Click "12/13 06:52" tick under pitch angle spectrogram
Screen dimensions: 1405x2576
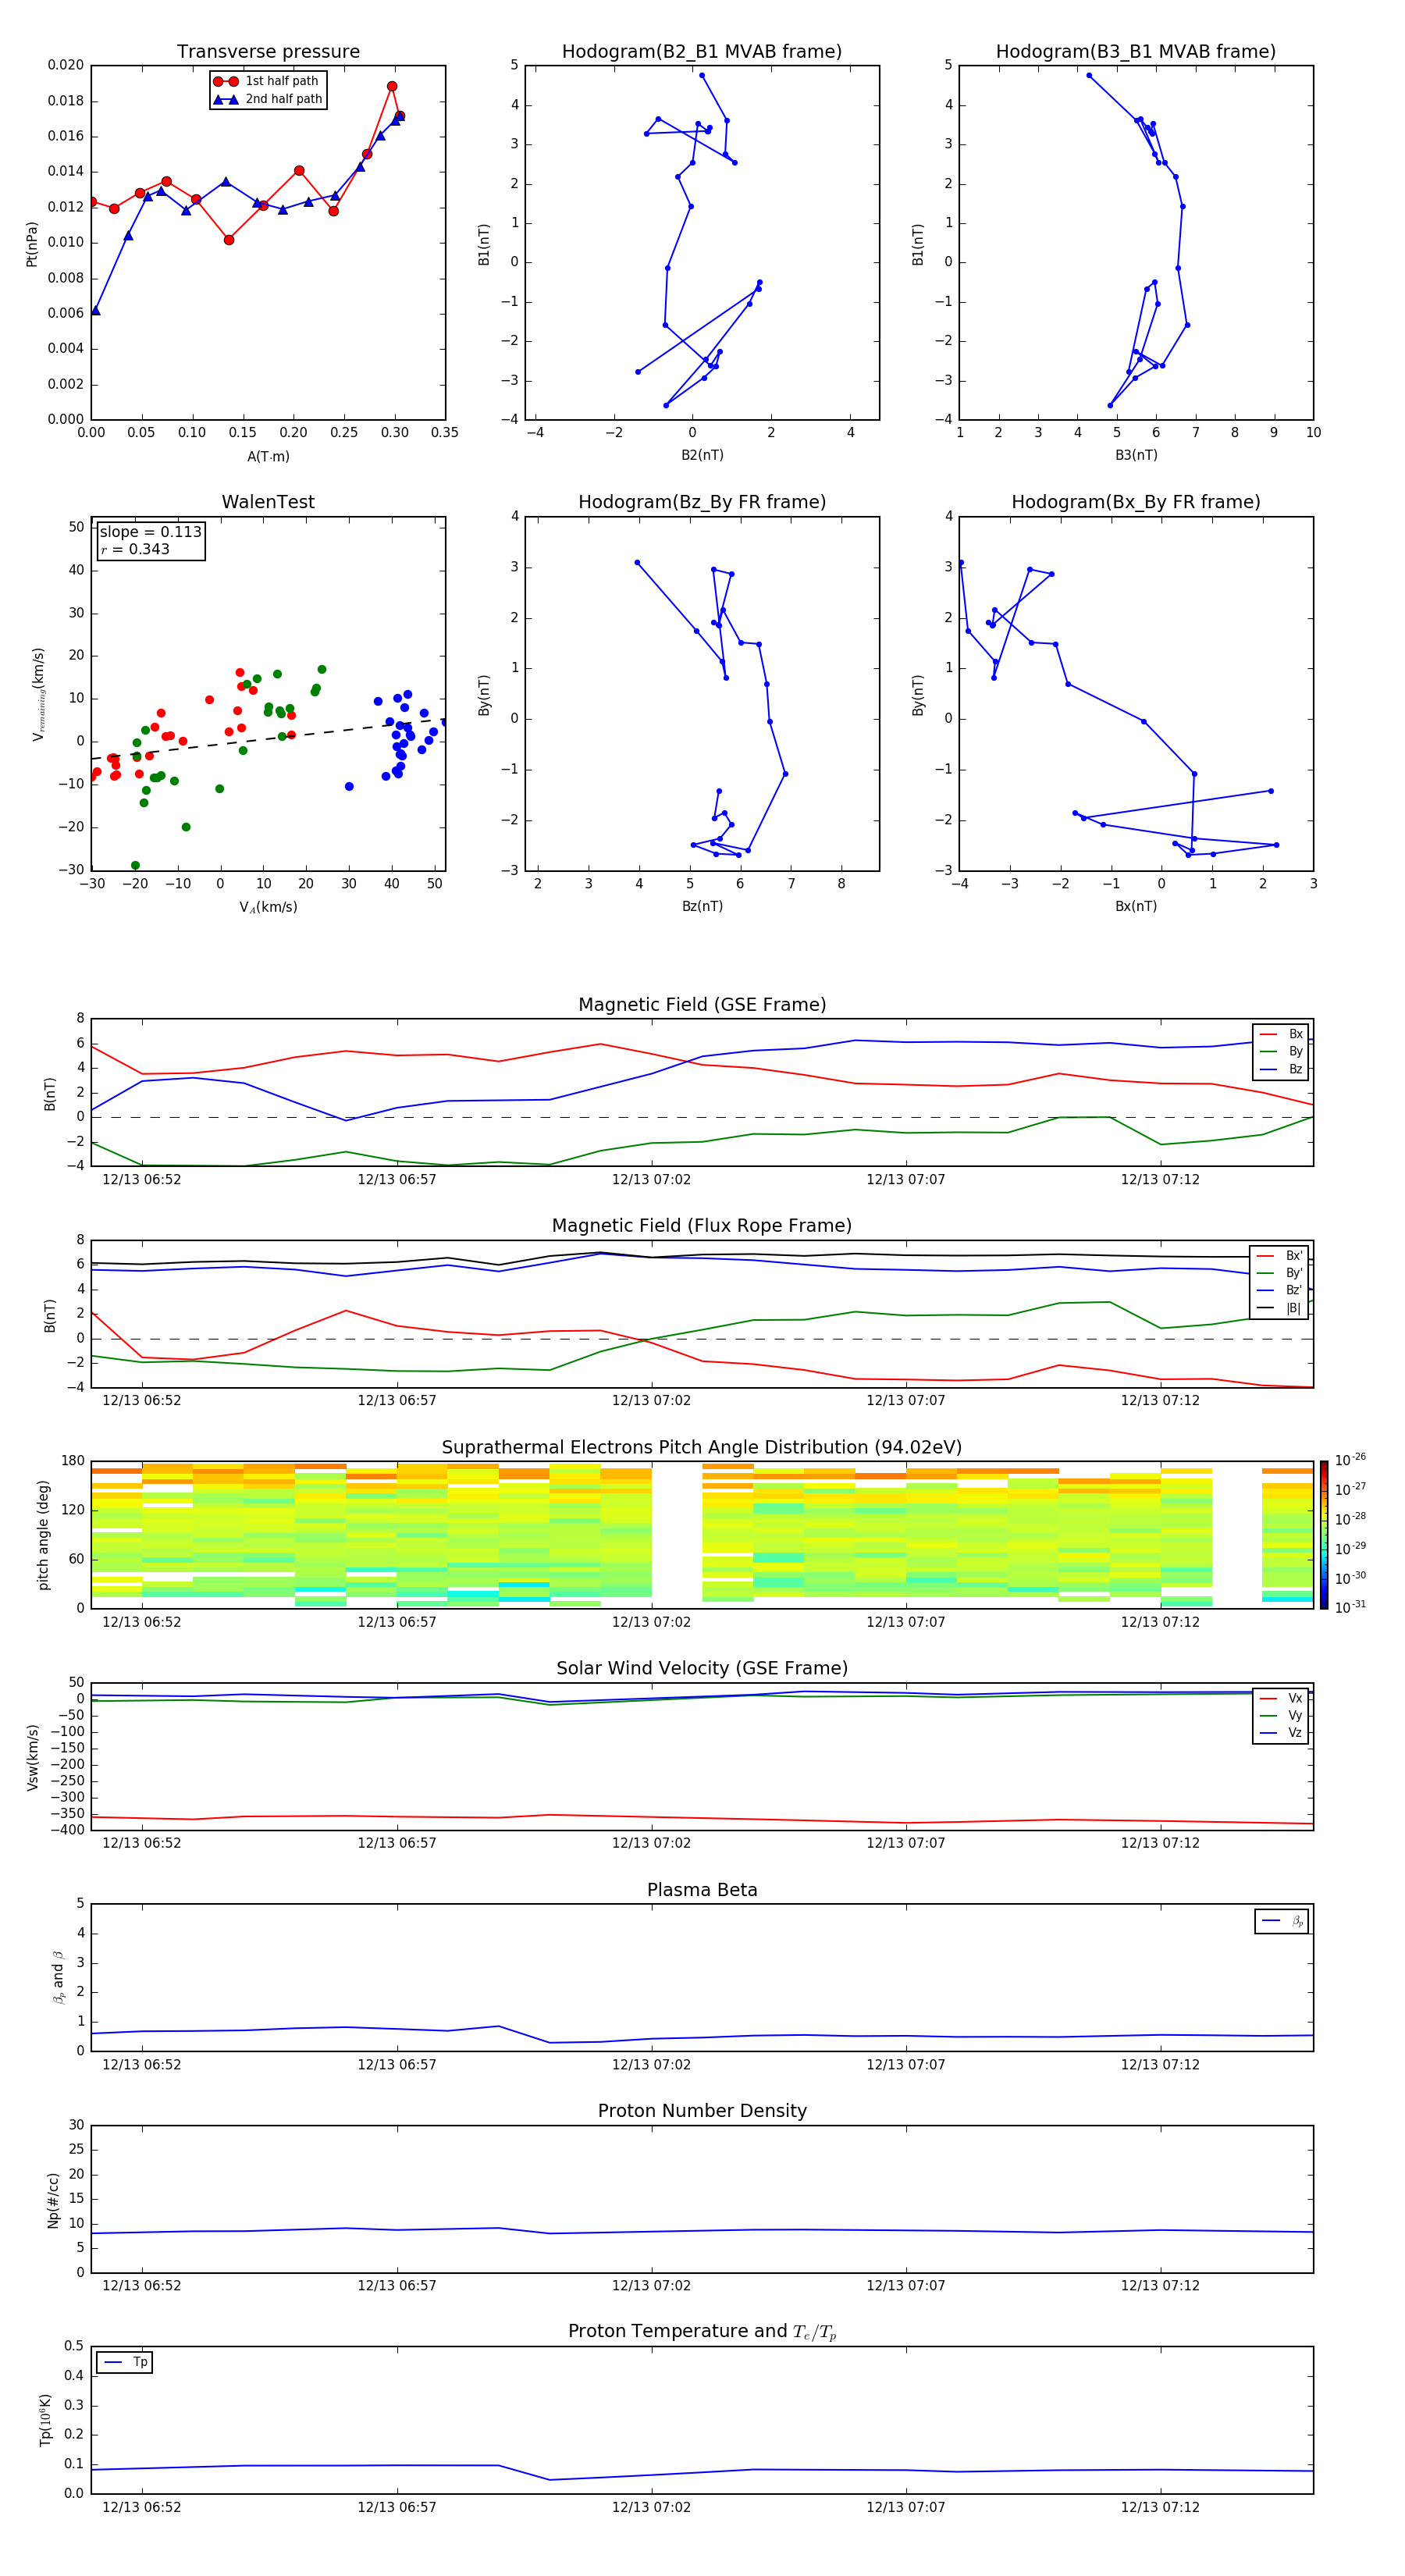click(x=142, y=1622)
